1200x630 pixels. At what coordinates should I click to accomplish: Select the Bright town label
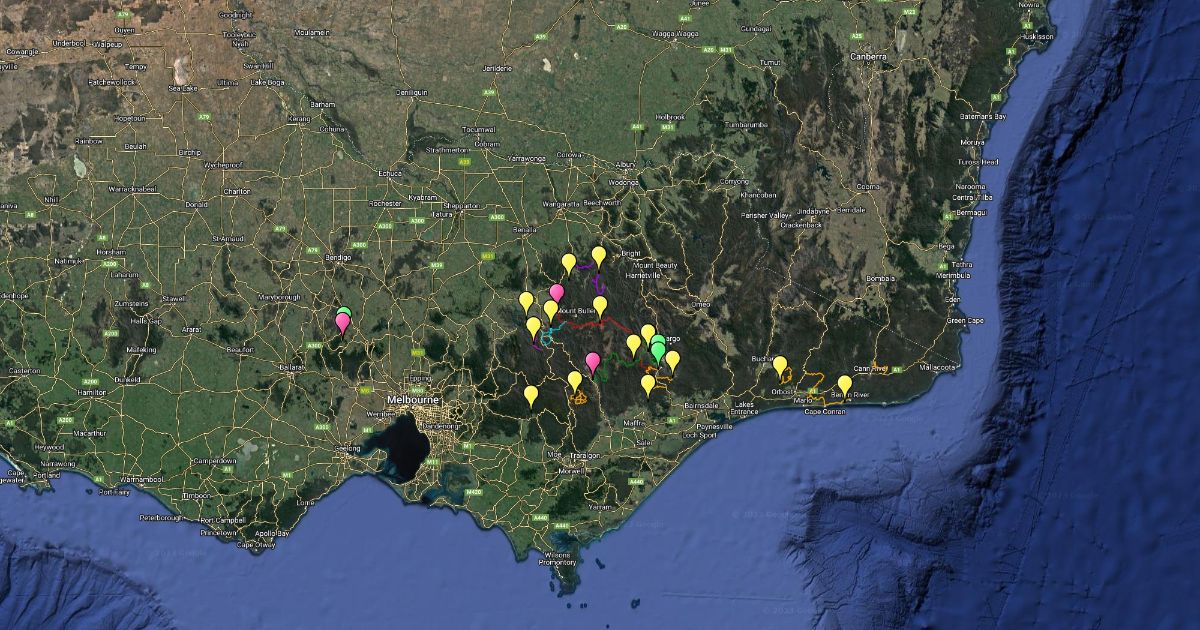click(x=630, y=253)
